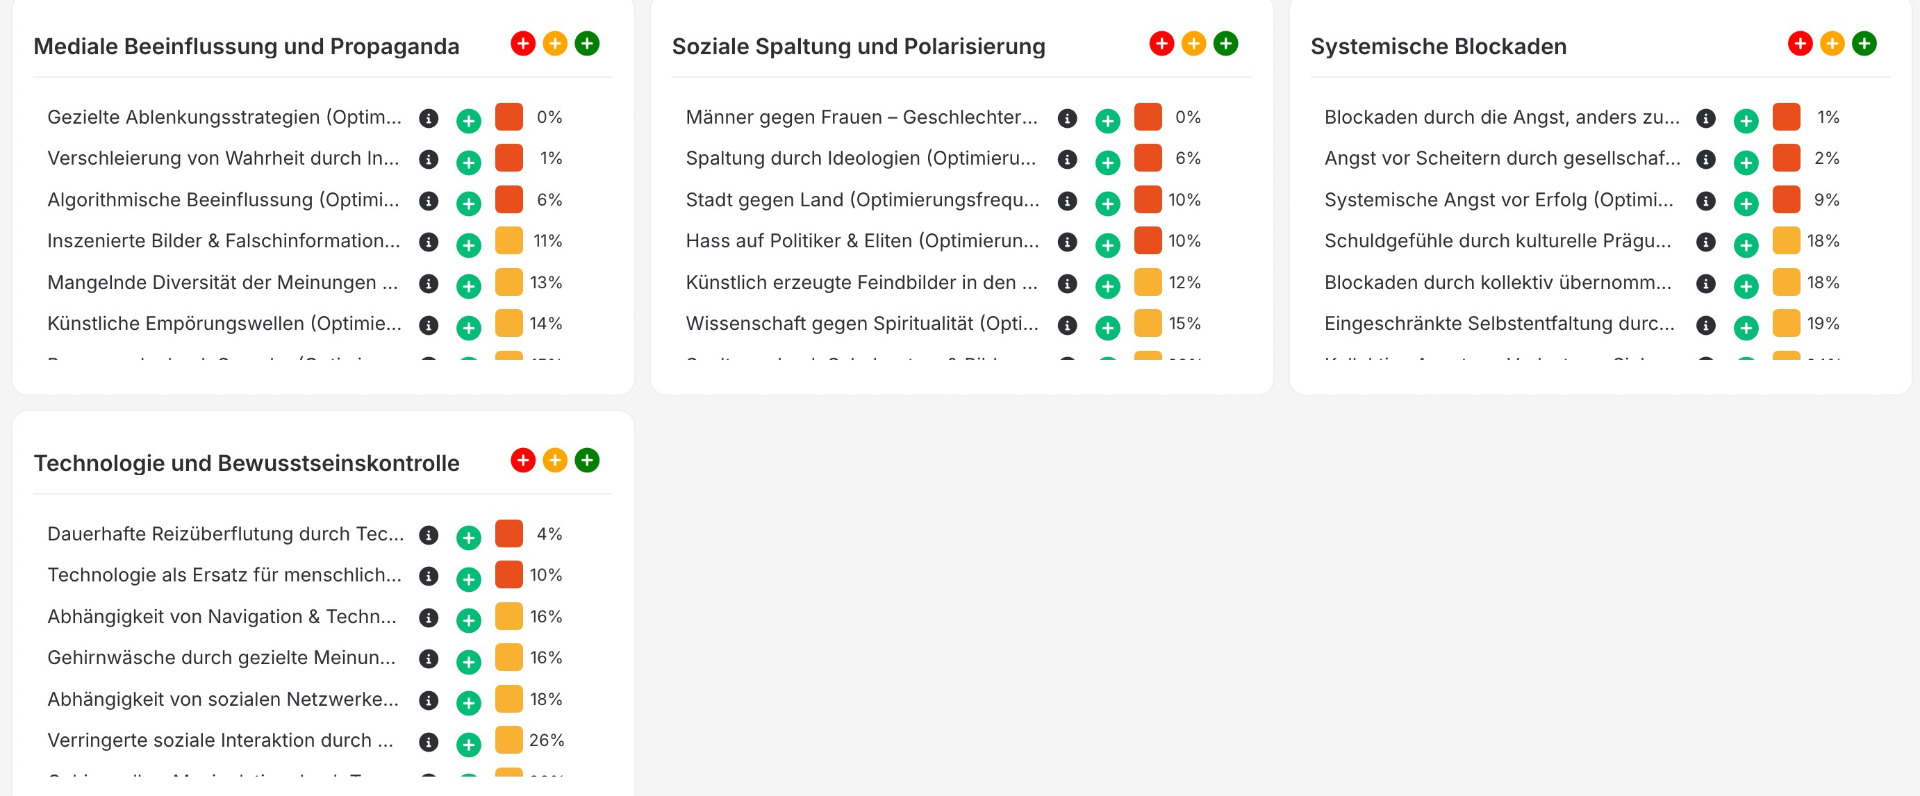
Task: Click Technologie als Ersatz für menschlich item
Action: pyautogui.click(x=224, y=575)
